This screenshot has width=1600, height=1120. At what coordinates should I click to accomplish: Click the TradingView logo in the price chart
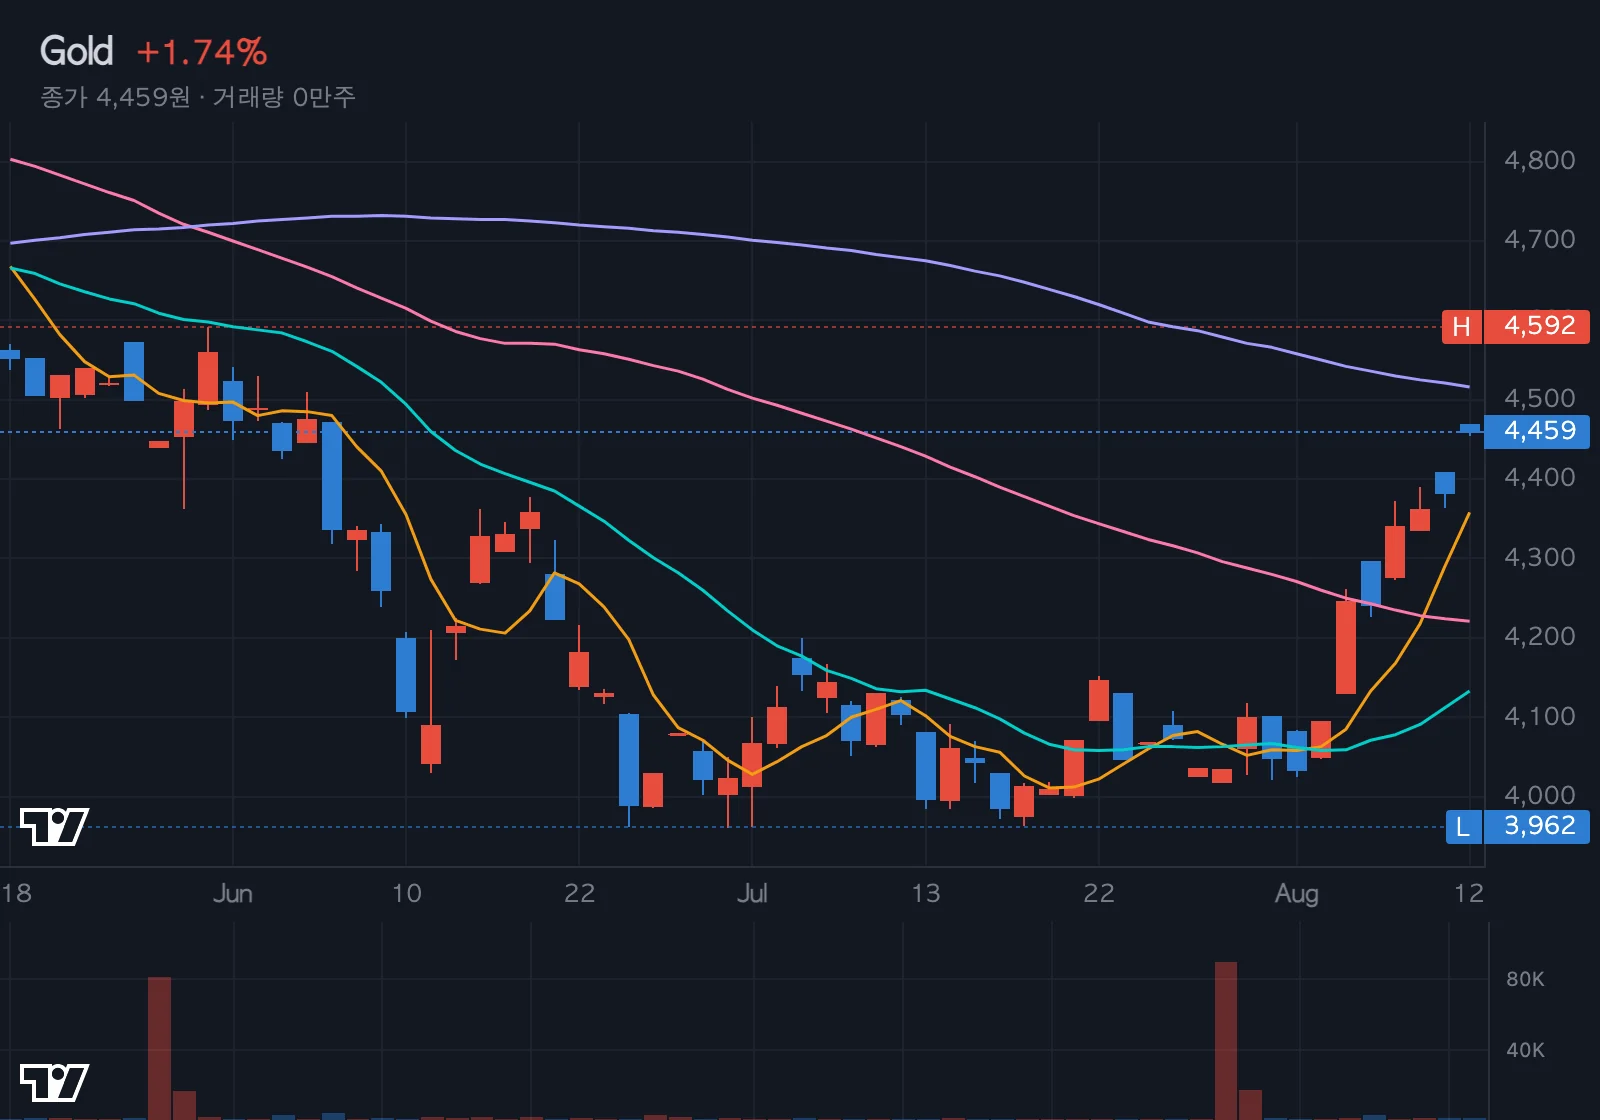pos(54,827)
